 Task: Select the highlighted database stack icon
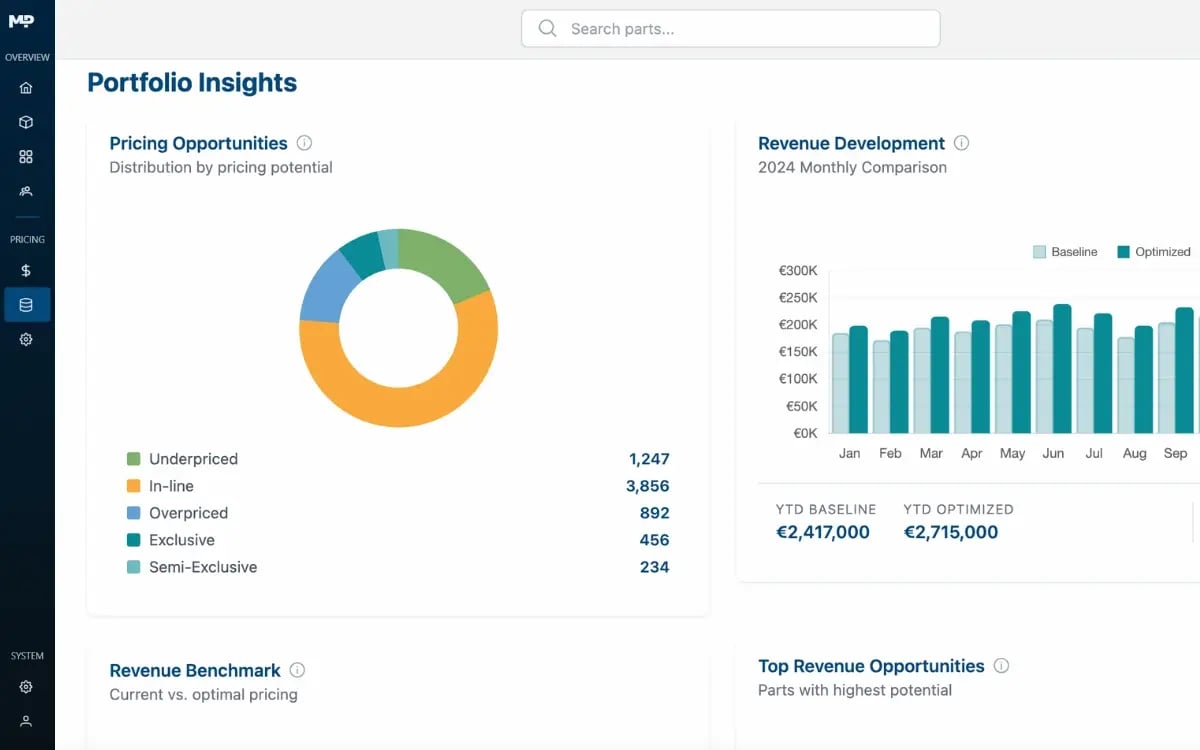[26, 305]
